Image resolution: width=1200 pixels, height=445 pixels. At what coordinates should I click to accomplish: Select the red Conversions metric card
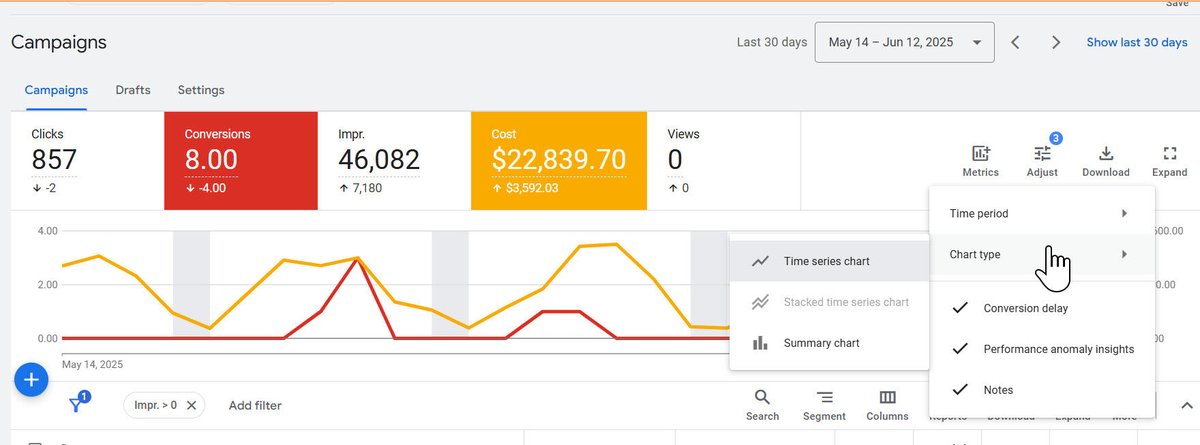(241, 161)
